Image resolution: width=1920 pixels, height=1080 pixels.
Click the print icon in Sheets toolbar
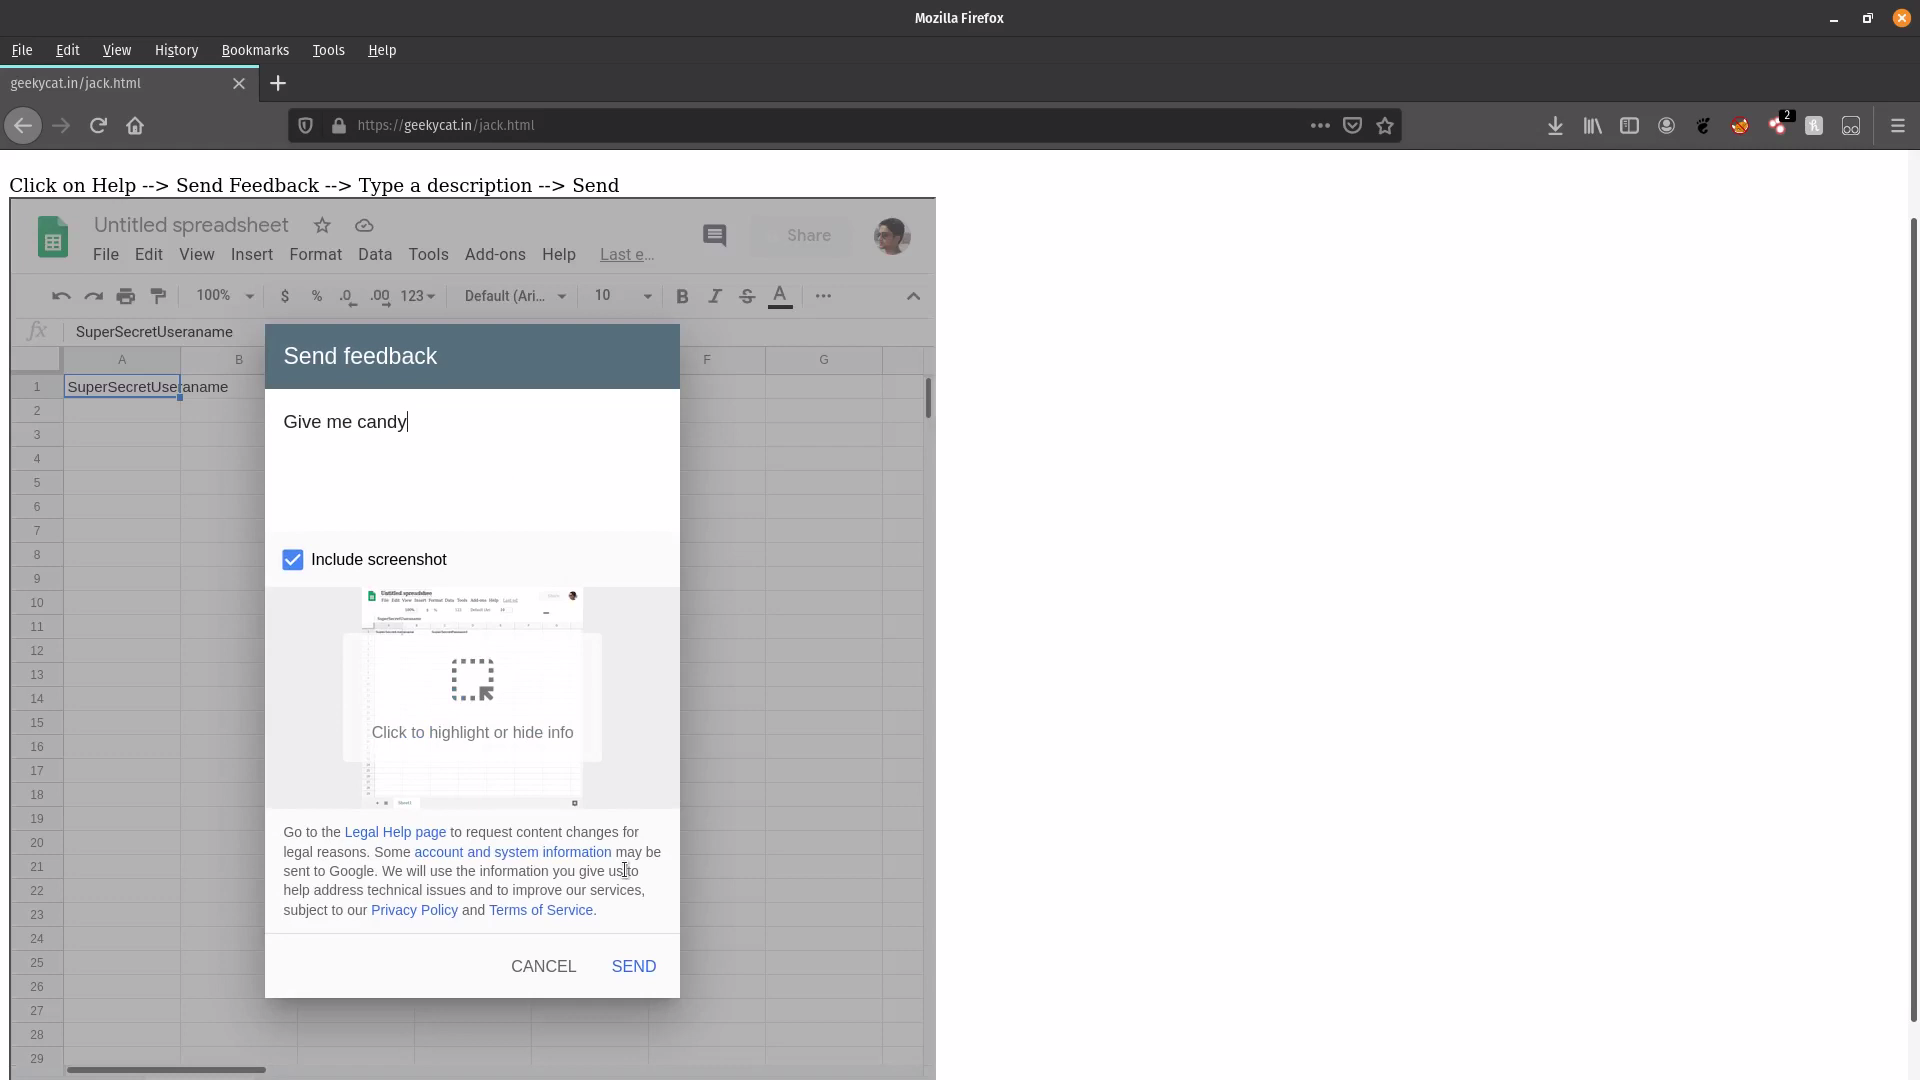click(x=125, y=296)
